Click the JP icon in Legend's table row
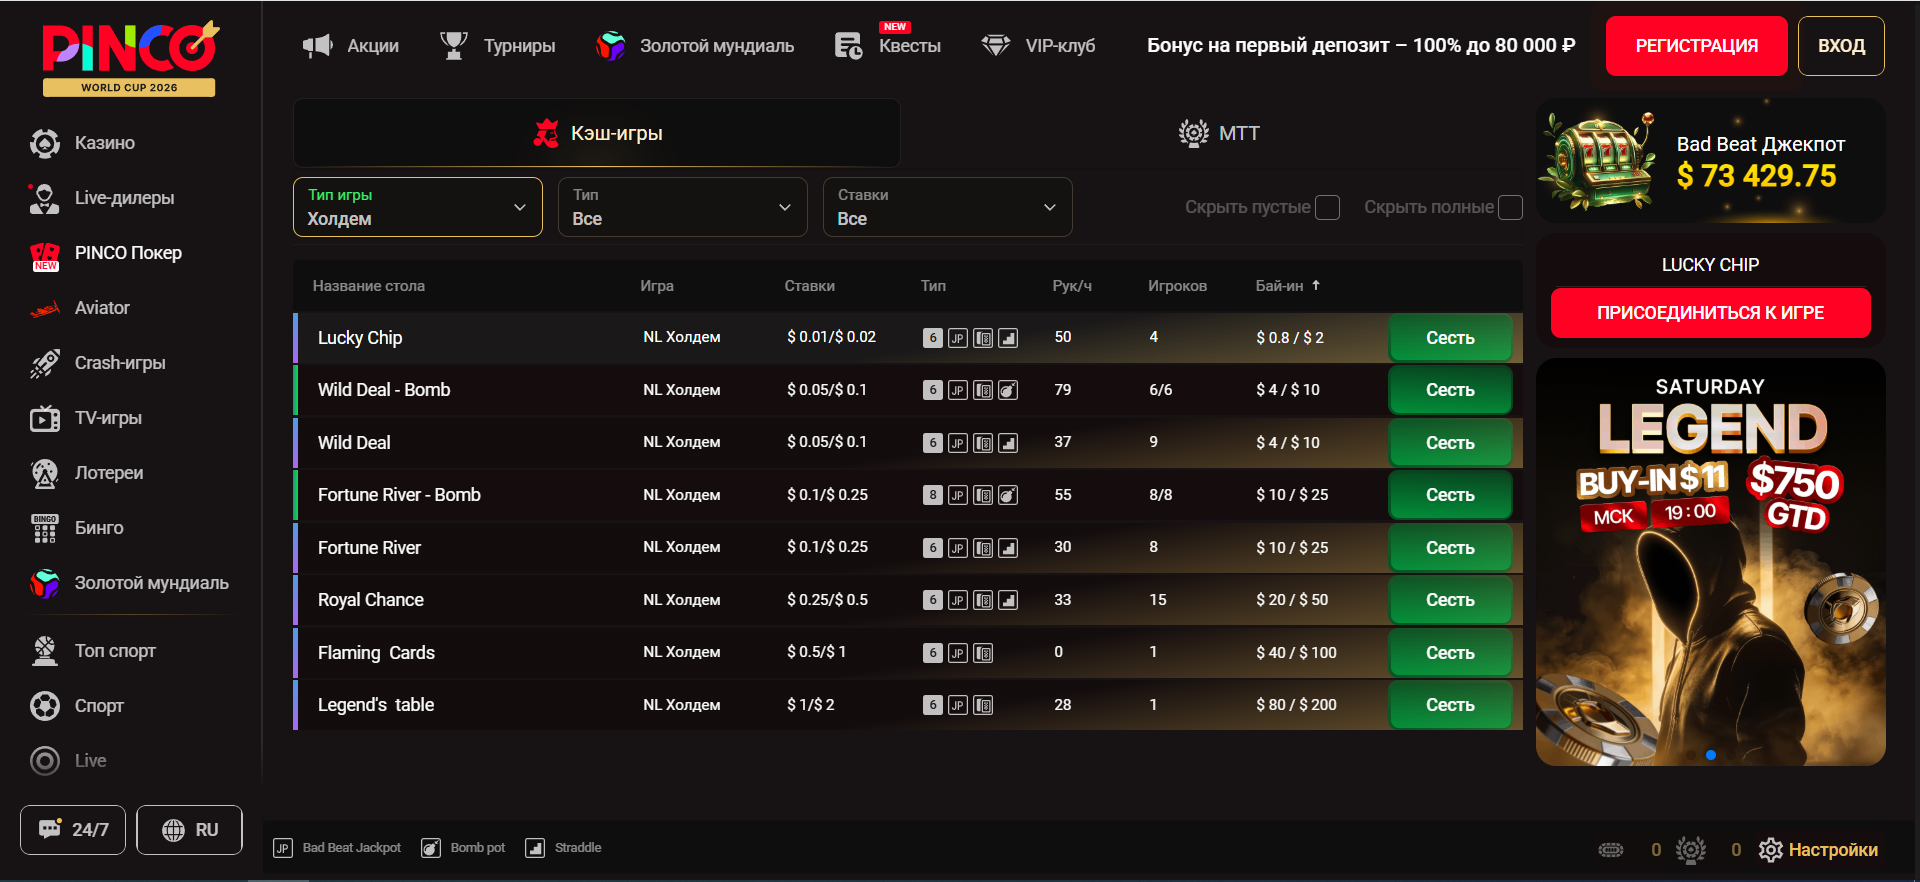The image size is (1920, 882). pos(958,705)
